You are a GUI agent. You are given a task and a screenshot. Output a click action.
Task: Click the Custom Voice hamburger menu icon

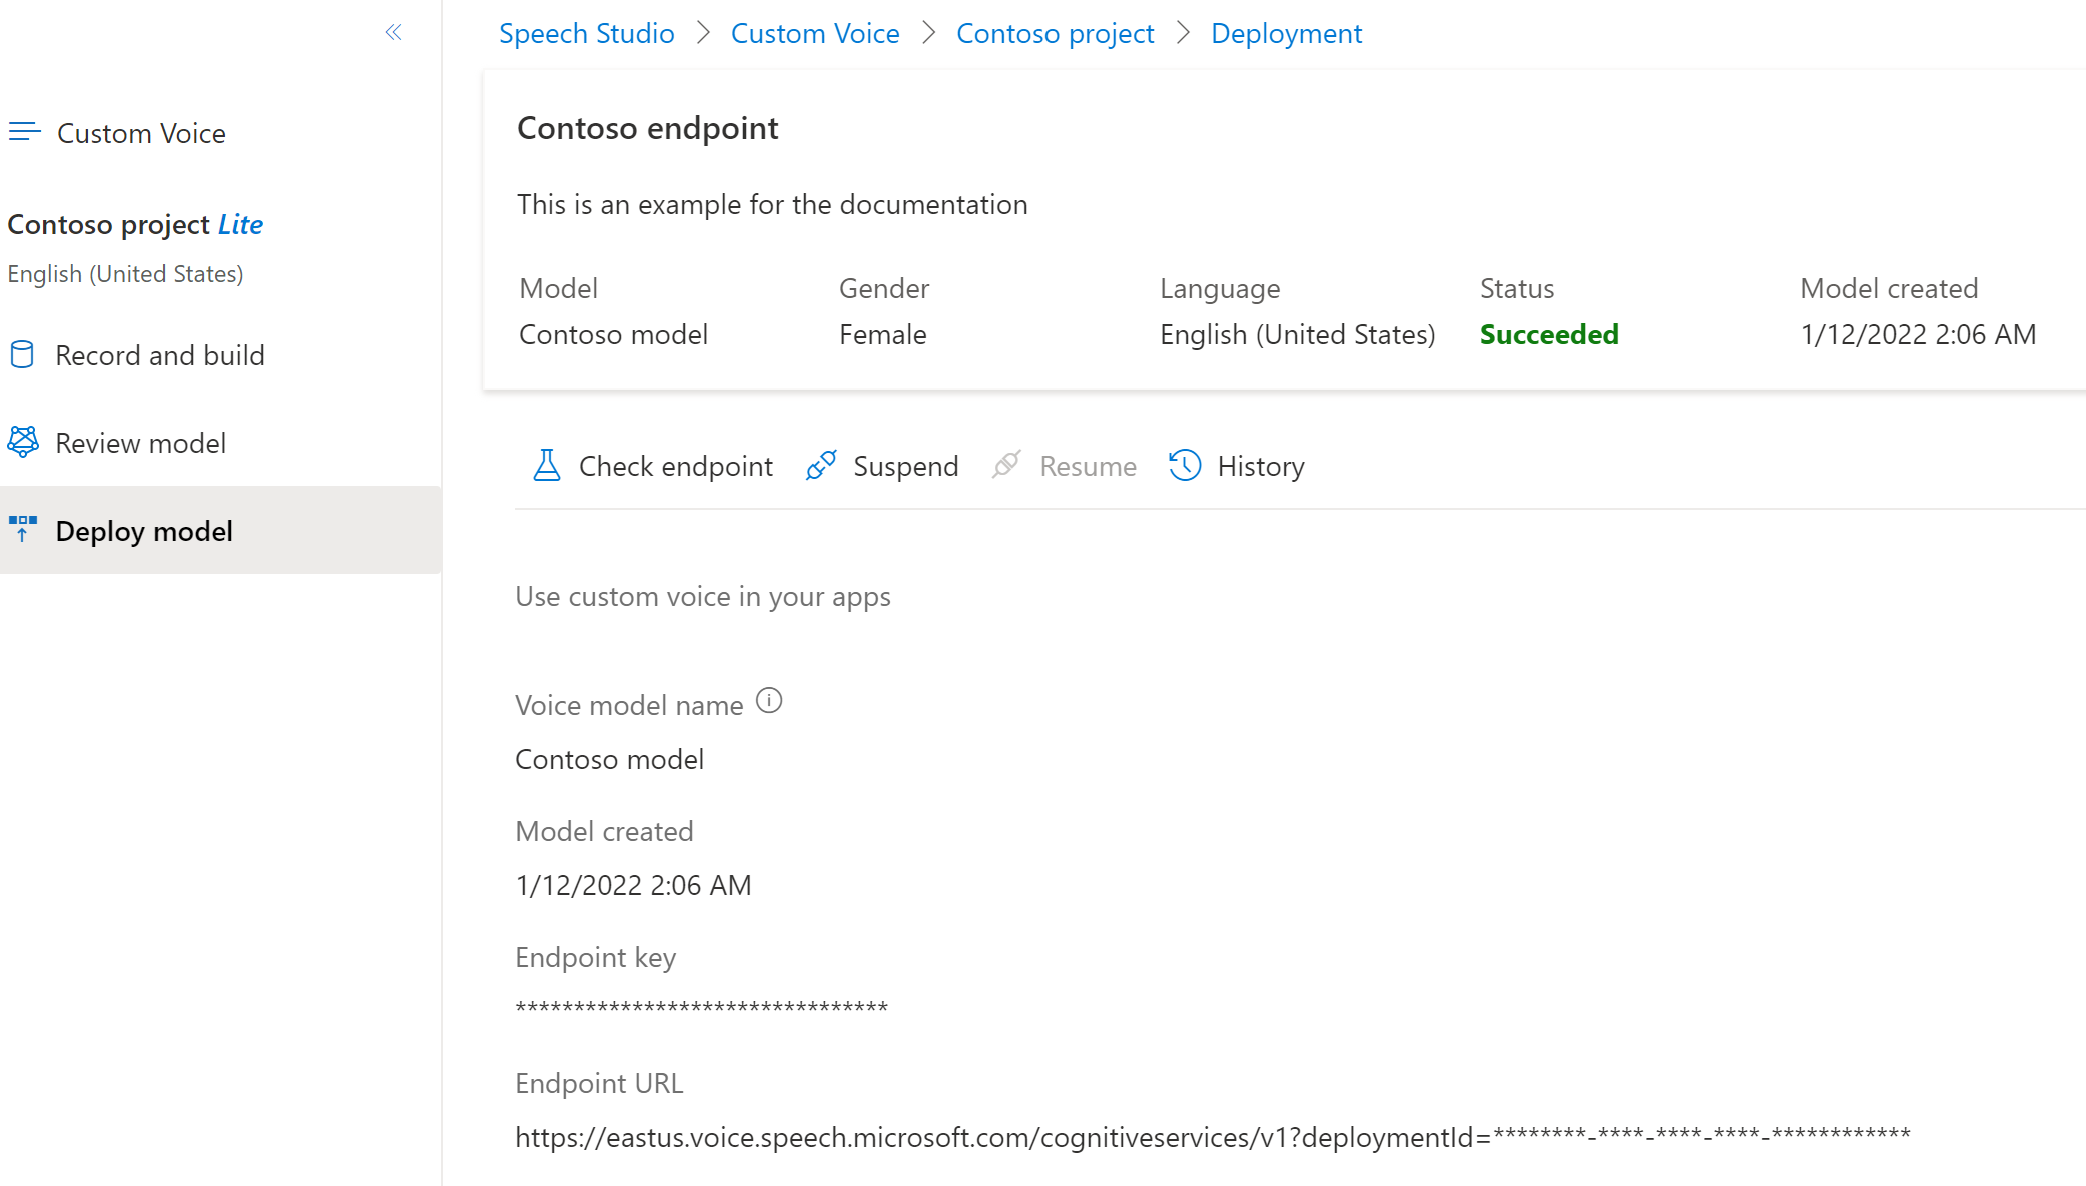point(25,132)
